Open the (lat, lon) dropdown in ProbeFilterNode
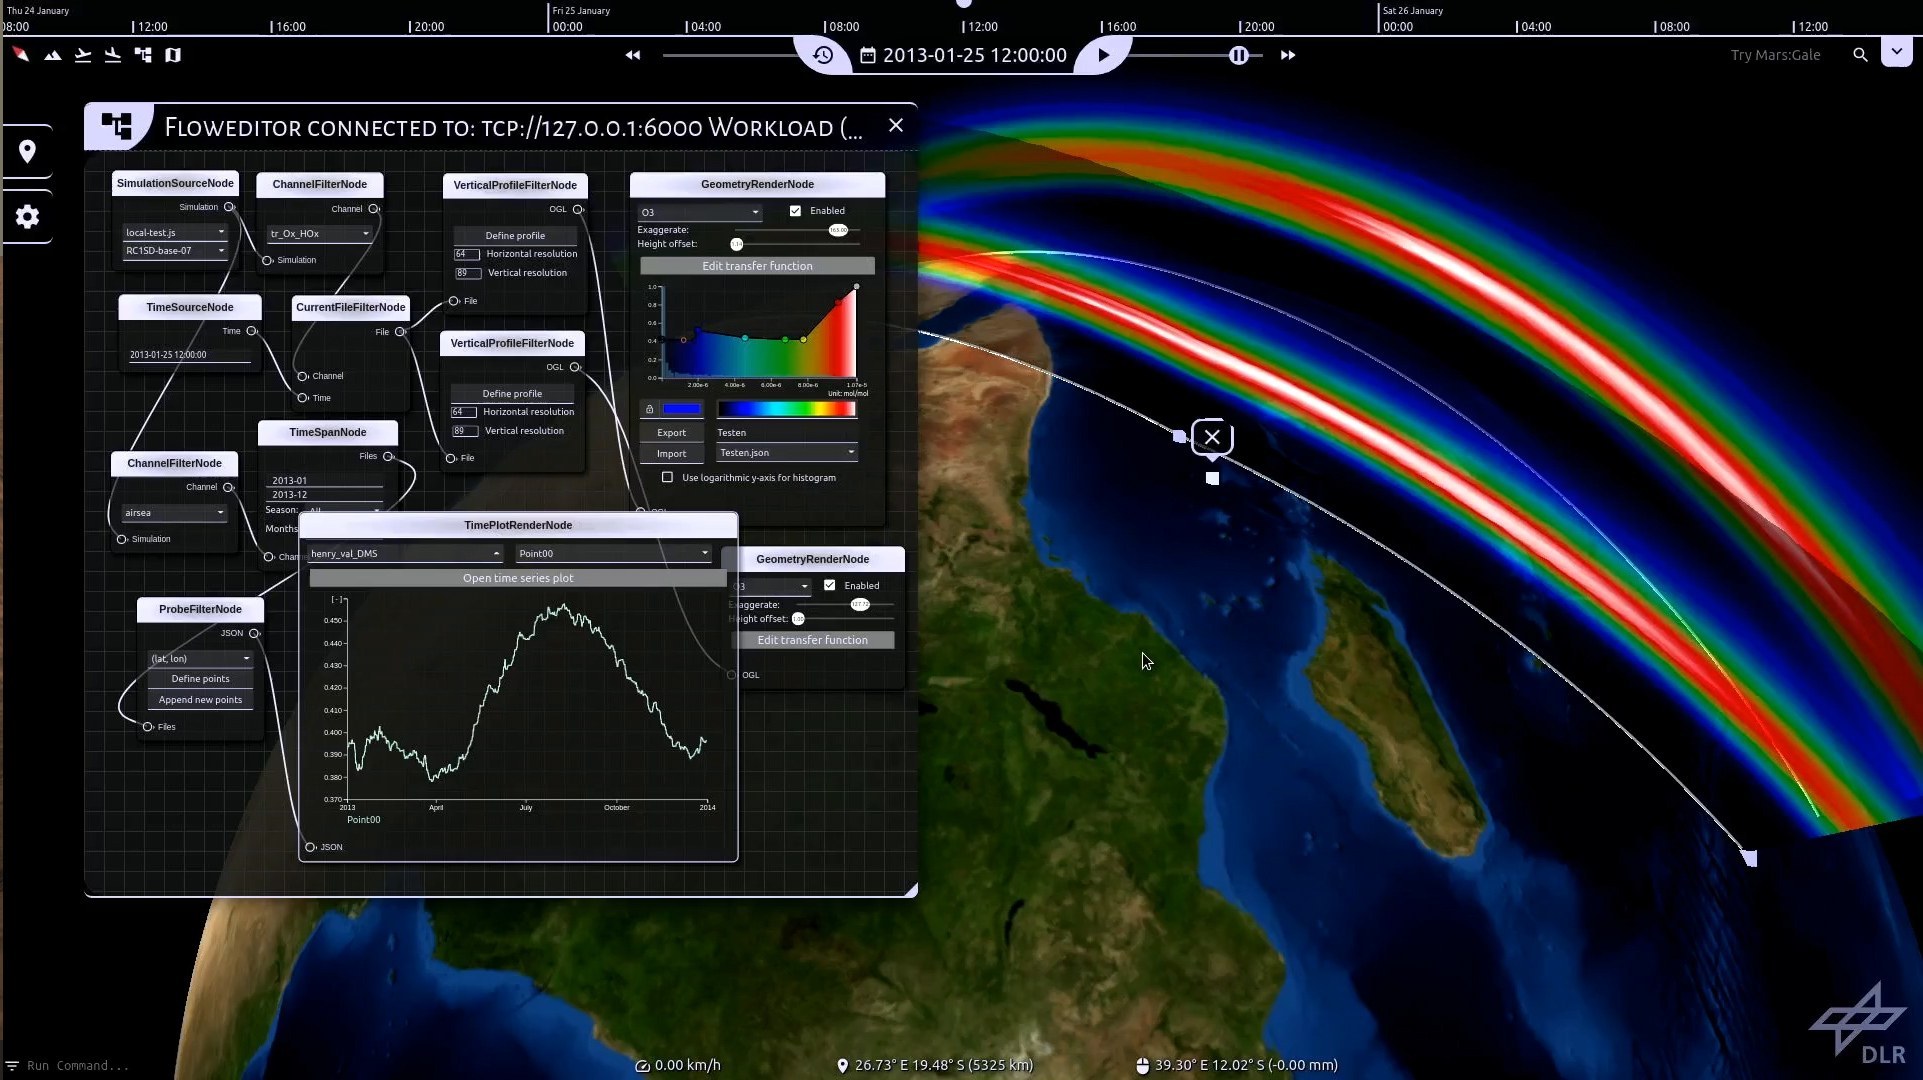Screen dimensions: 1923x1080 pos(200,658)
